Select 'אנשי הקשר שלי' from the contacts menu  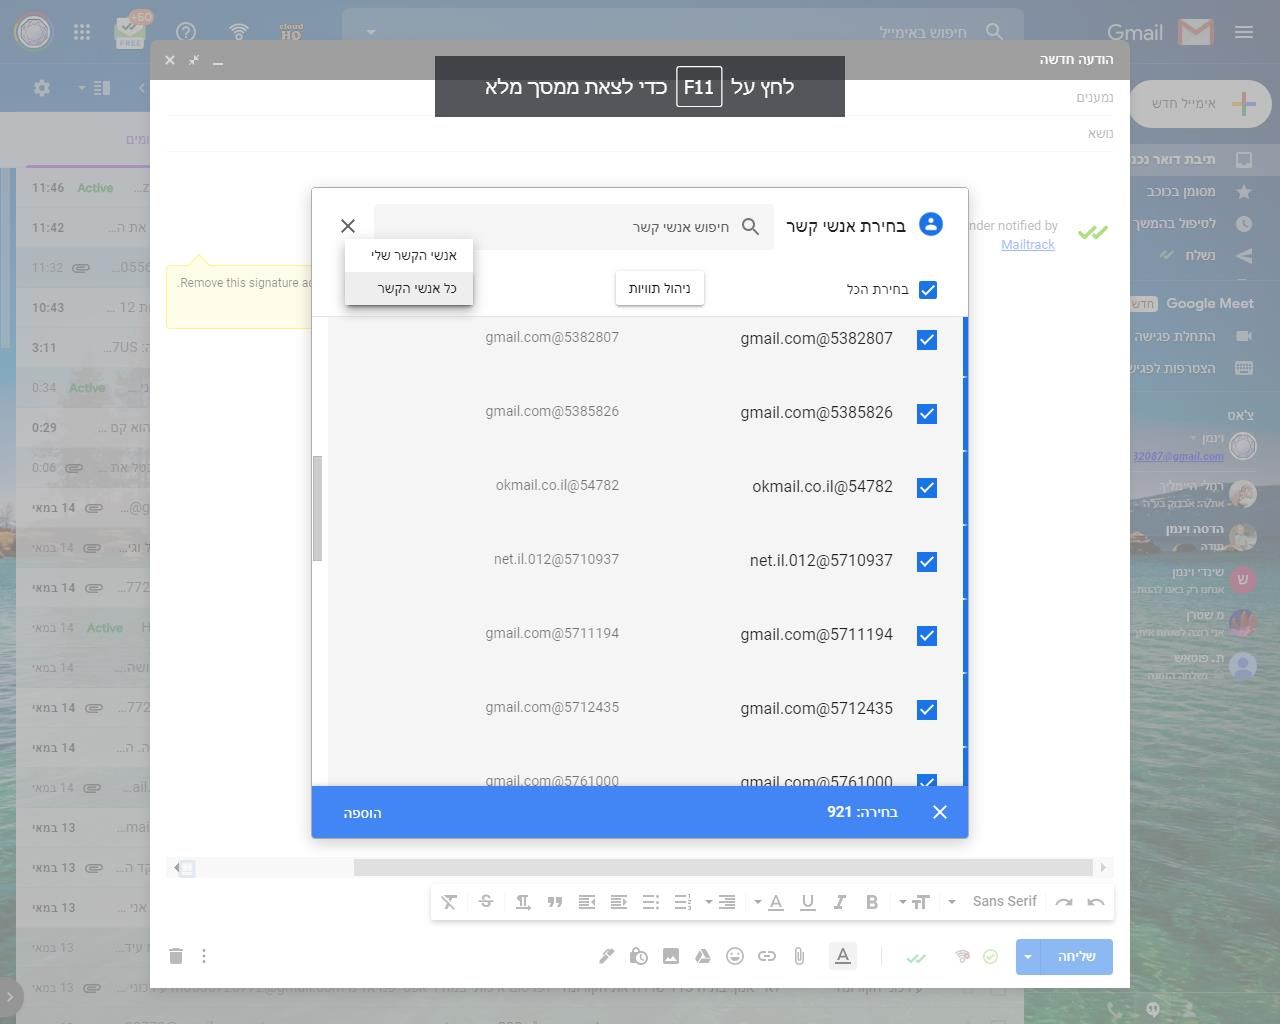pyautogui.click(x=409, y=255)
